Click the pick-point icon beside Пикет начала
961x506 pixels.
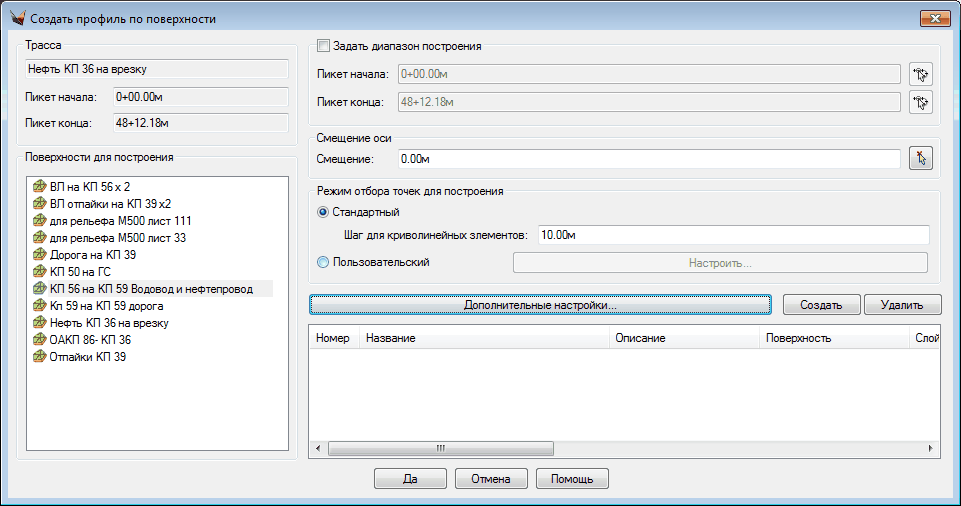click(920, 74)
